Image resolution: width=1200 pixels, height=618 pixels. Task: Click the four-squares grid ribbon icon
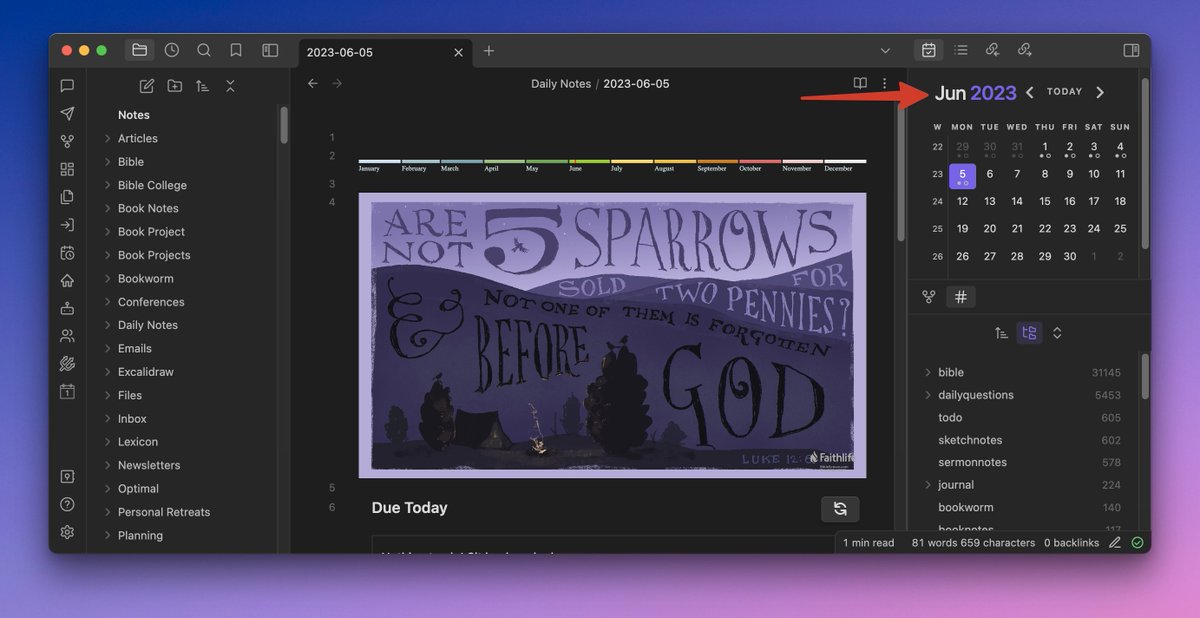(67, 169)
